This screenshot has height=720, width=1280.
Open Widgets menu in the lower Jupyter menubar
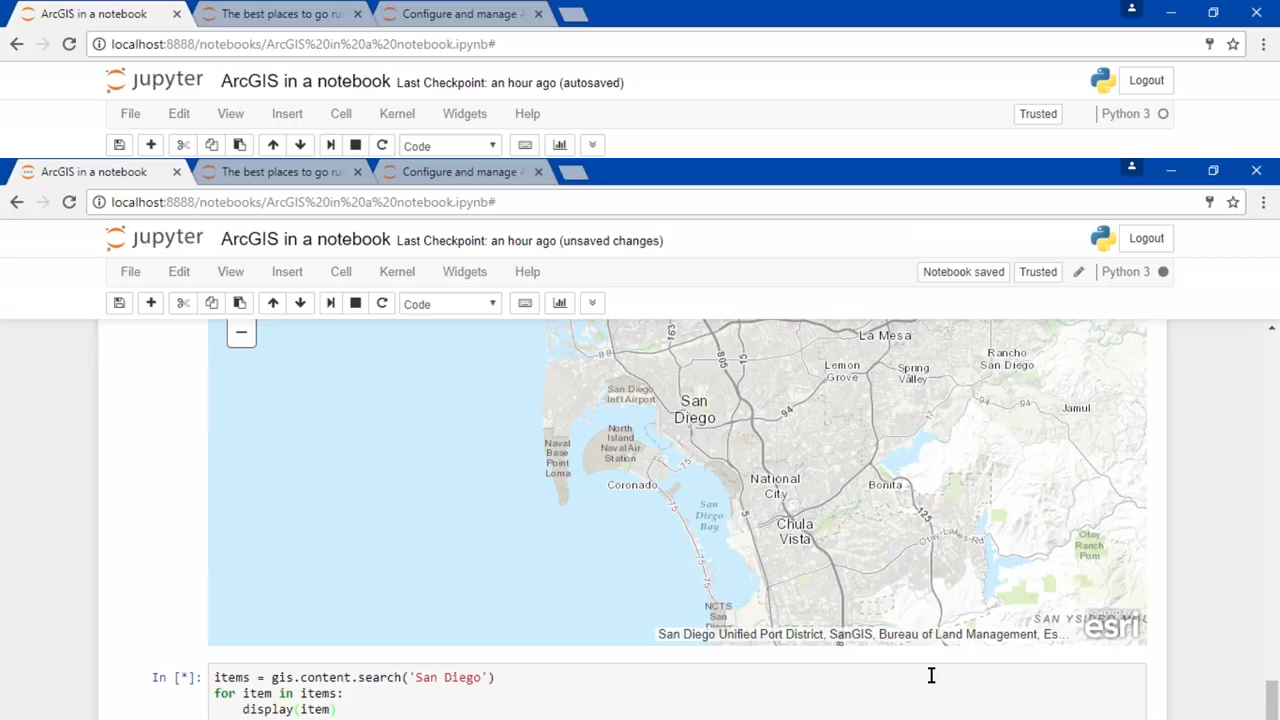465,272
